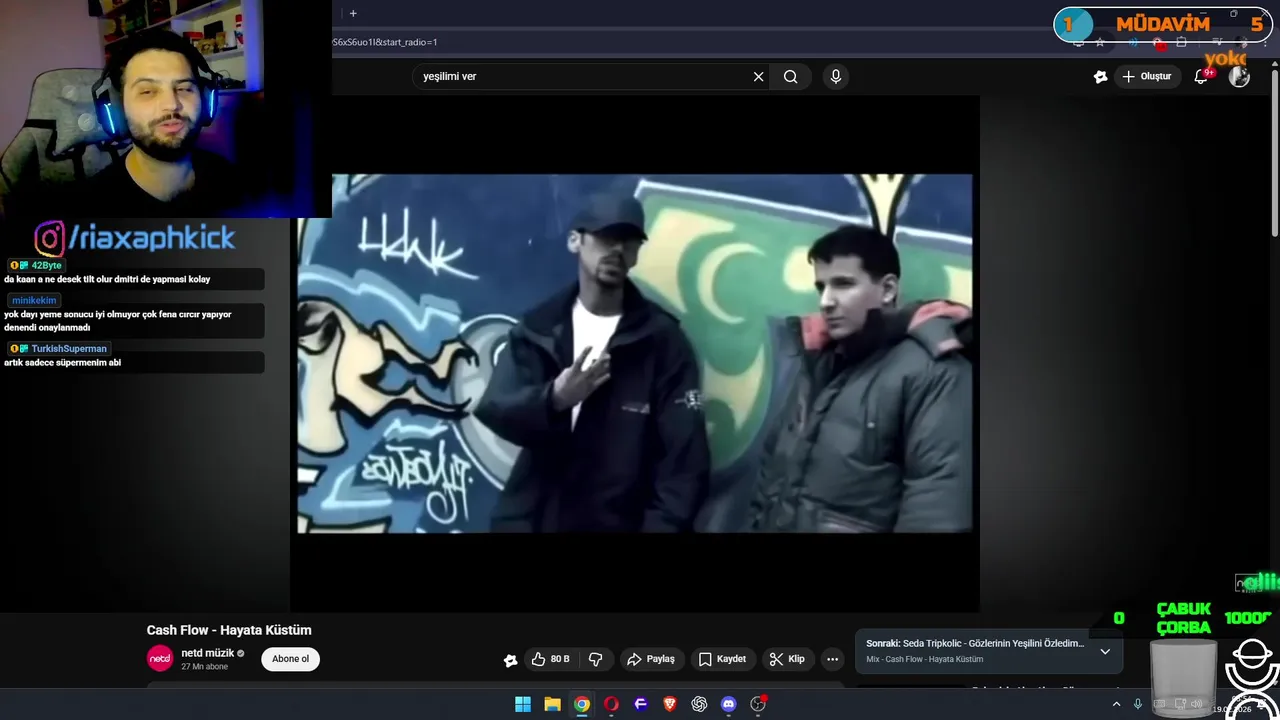
Task: Click chat username TurkishSuperman
Action: [x=69, y=349]
